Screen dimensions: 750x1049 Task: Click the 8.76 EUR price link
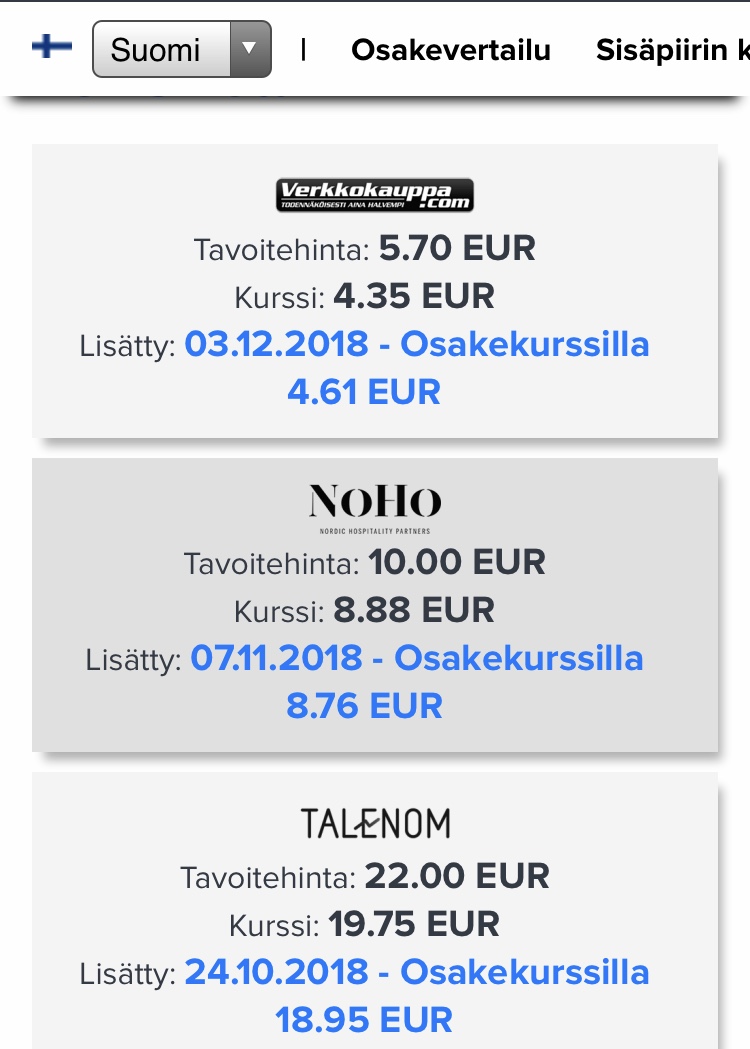pyautogui.click(x=364, y=705)
